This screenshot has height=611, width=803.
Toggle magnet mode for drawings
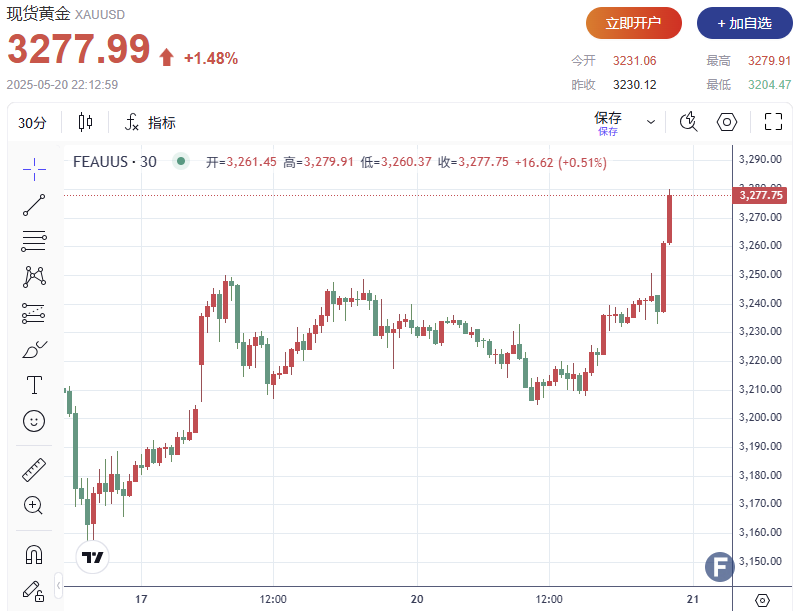point(34,553)
